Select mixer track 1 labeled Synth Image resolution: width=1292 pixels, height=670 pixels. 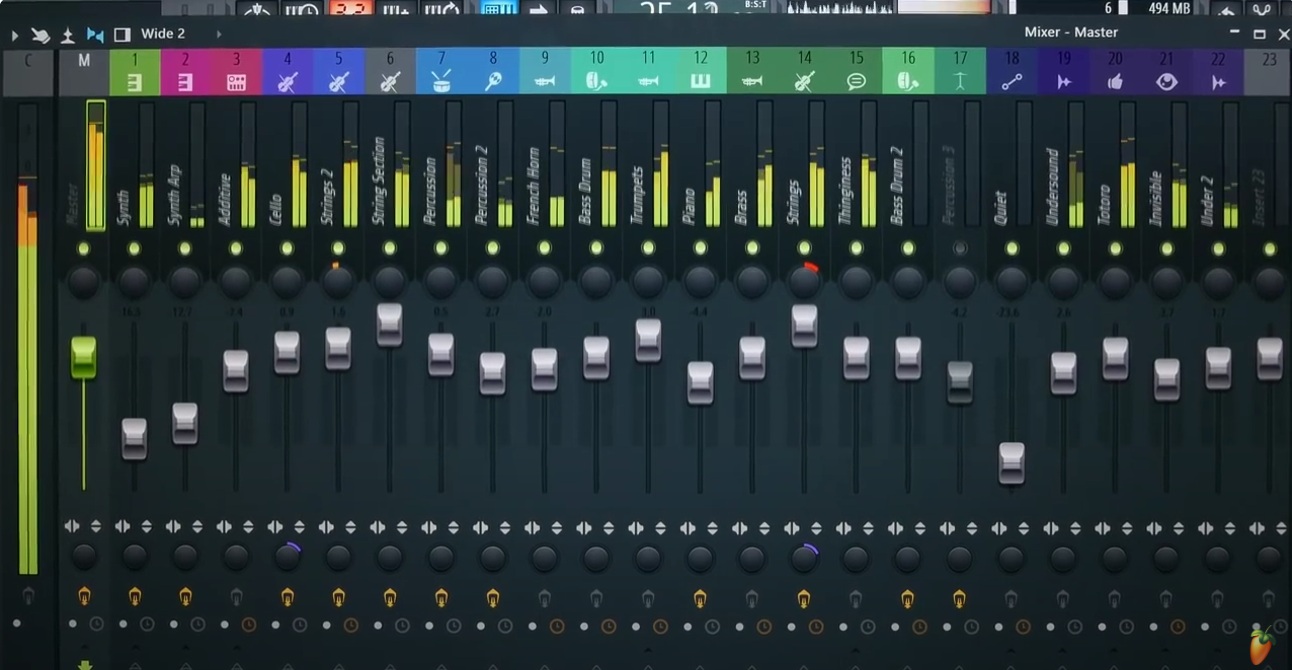[134, 72]
